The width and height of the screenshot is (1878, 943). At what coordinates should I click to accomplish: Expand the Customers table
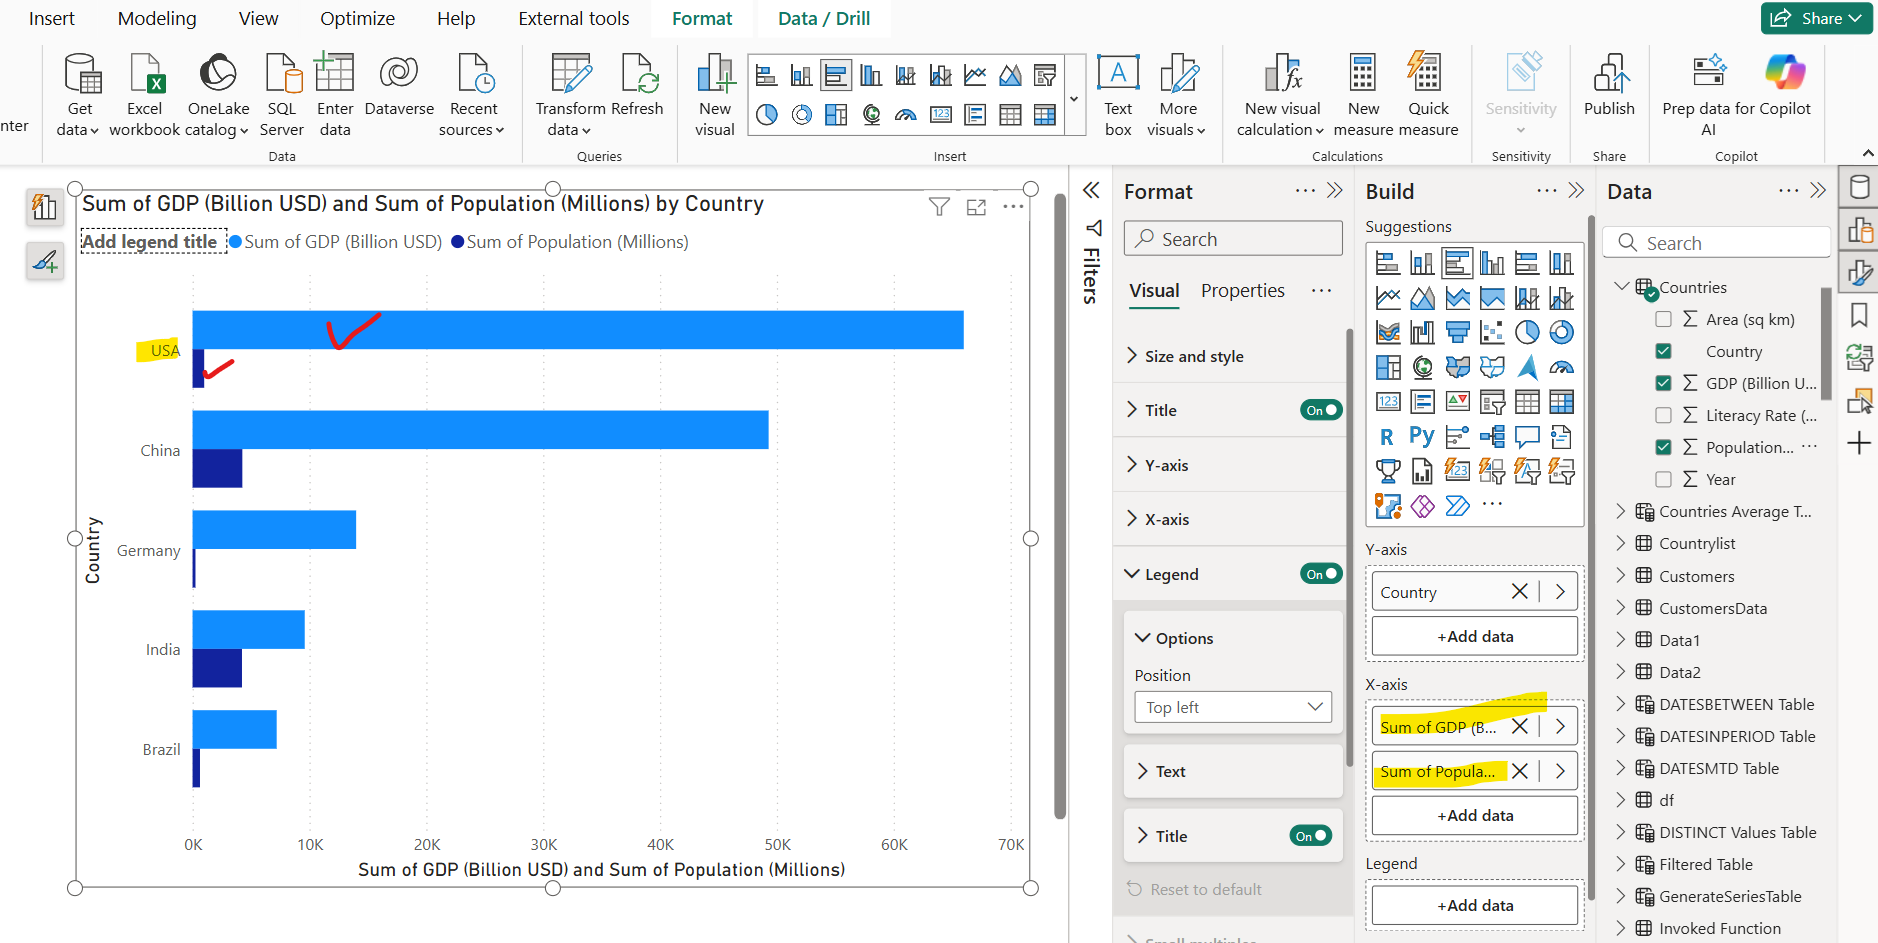1621,576
